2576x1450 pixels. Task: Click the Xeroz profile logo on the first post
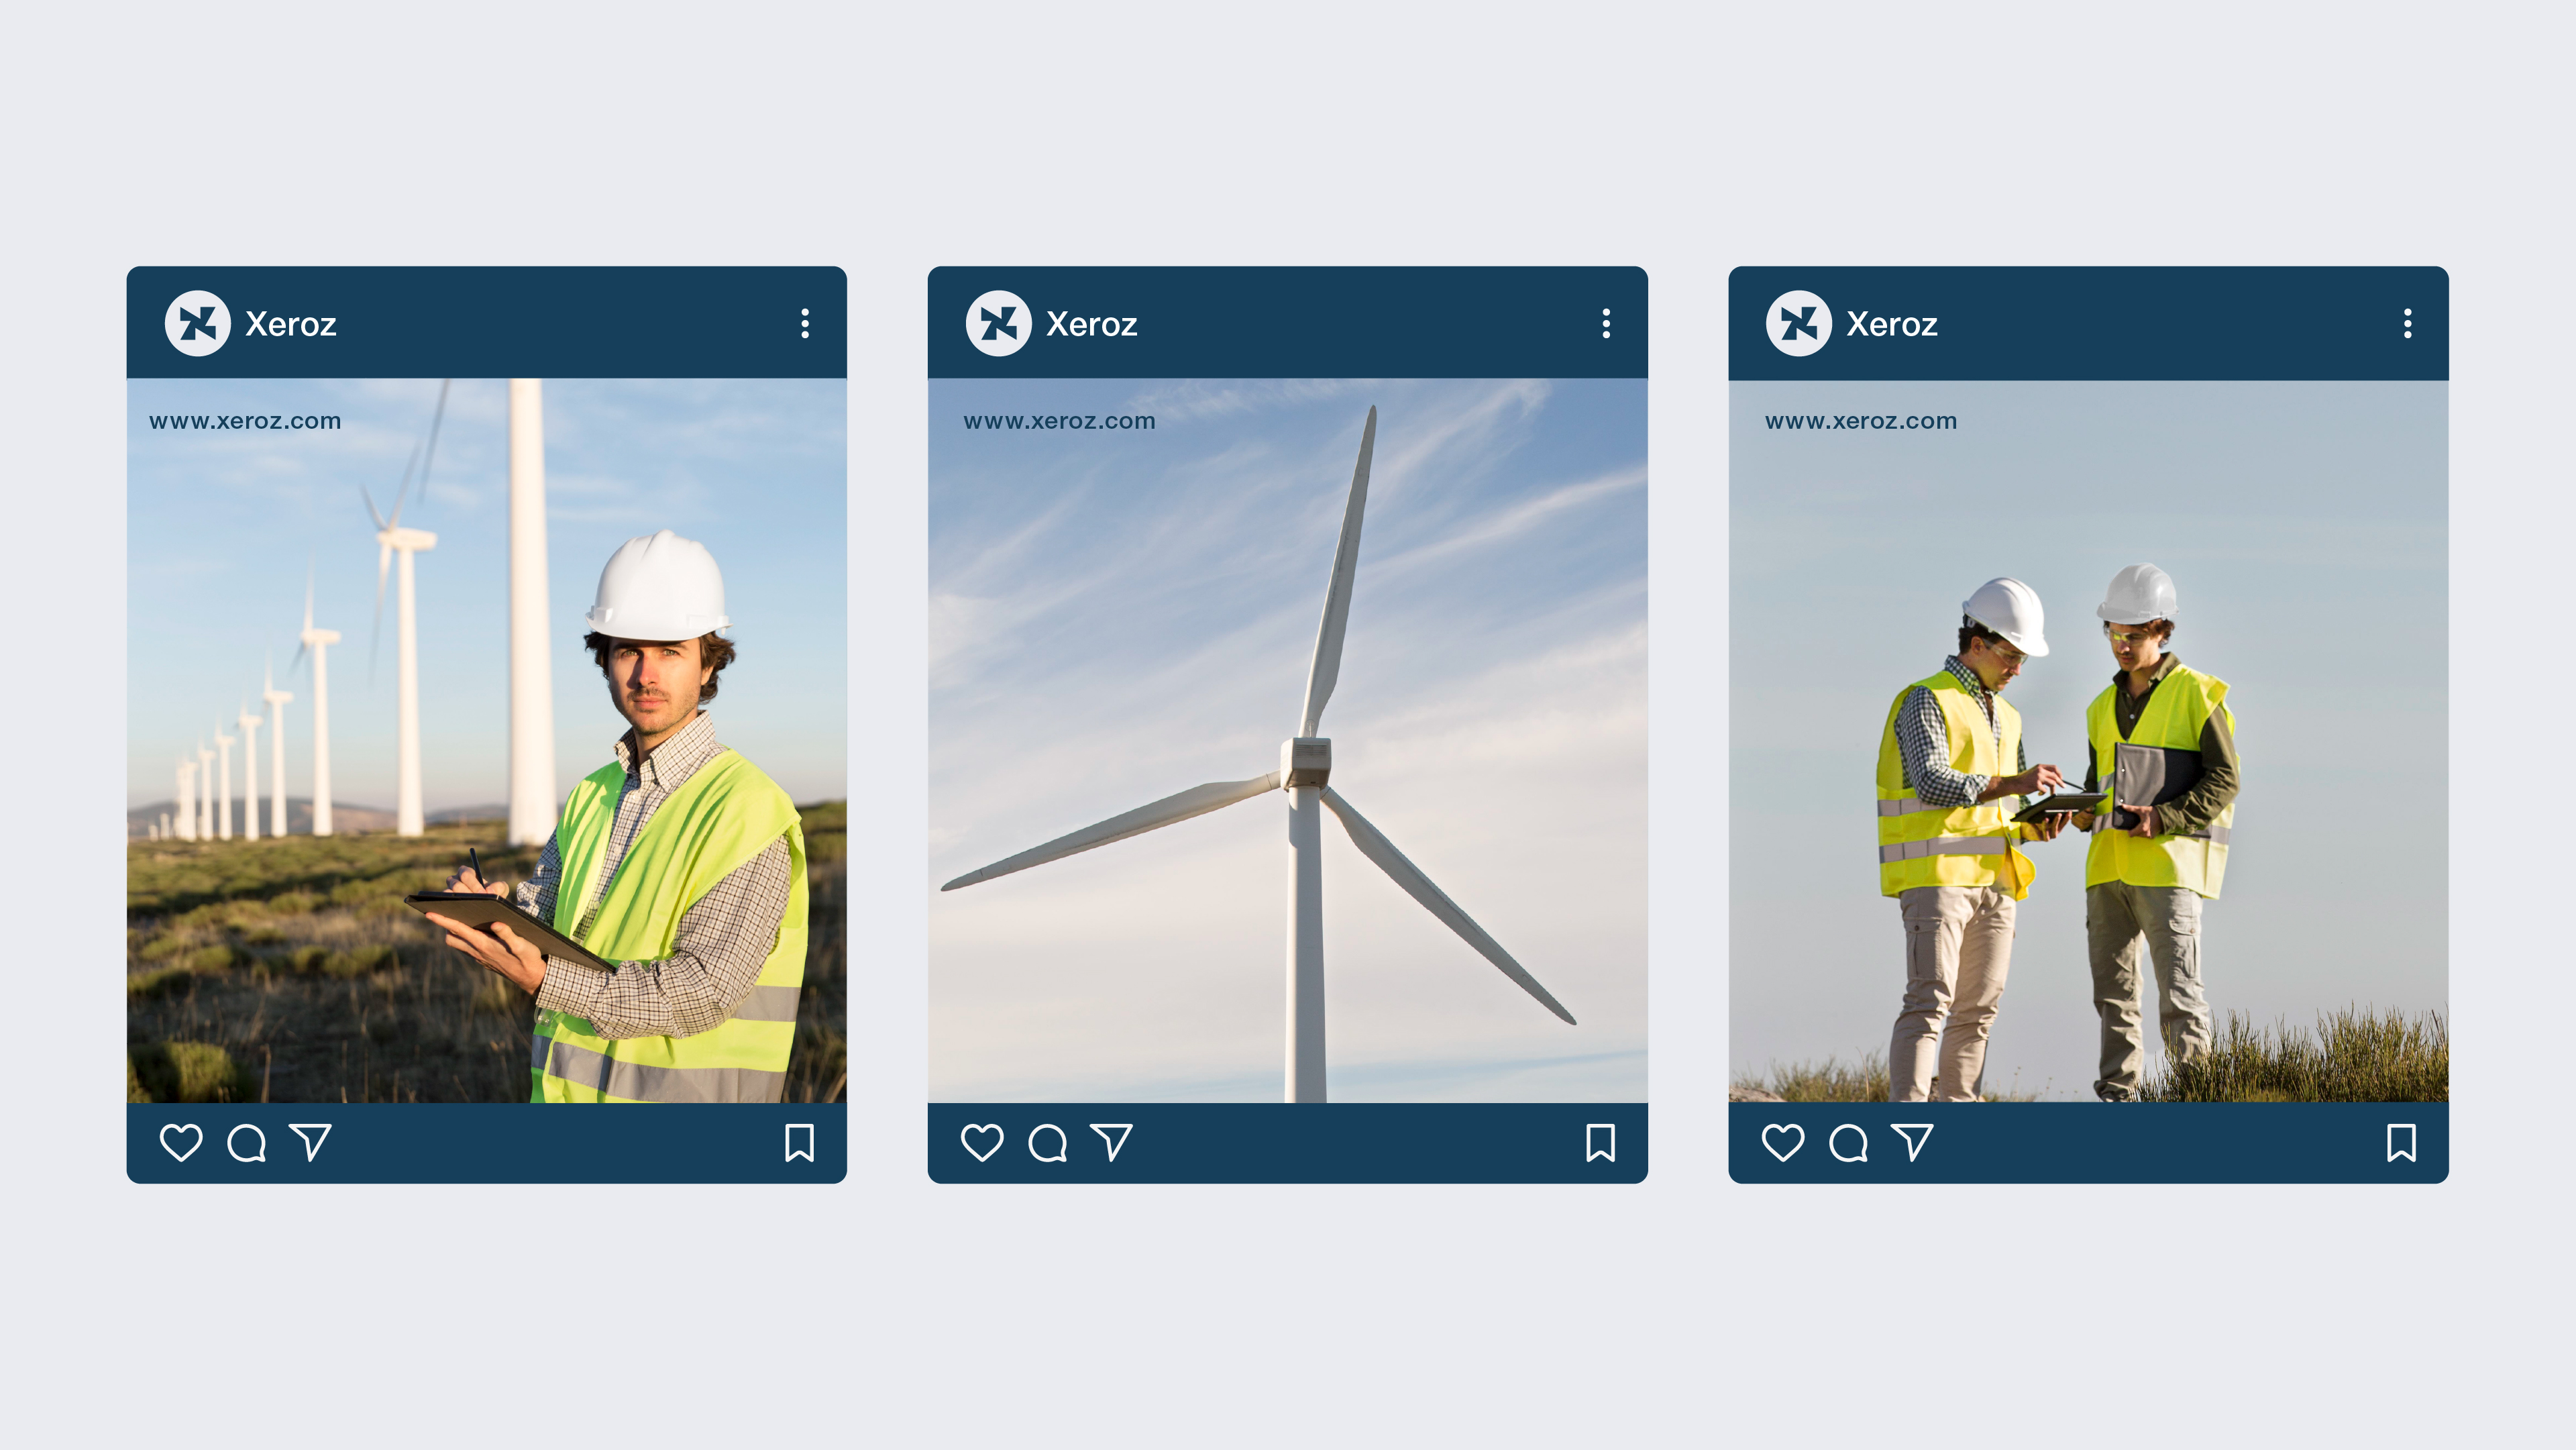[197, 323]
